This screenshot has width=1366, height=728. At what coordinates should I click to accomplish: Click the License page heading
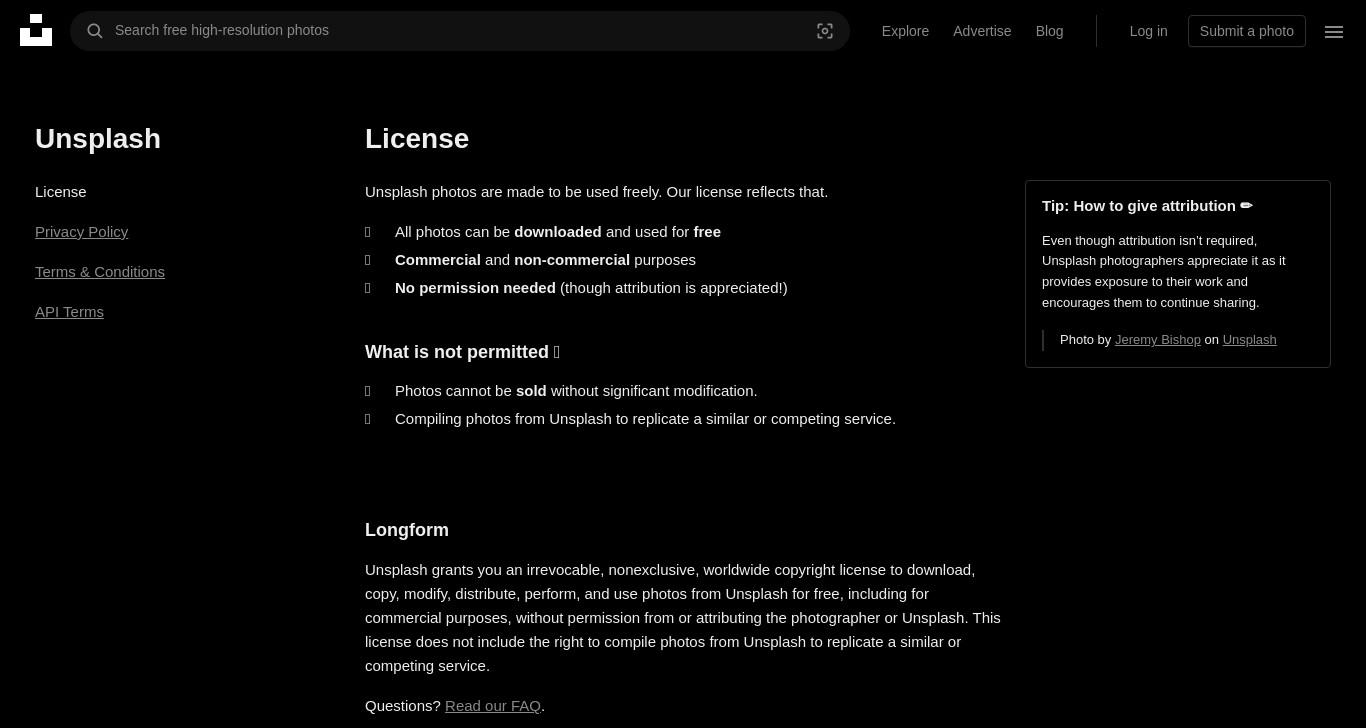pyautogui.click(x=417, y=139)
